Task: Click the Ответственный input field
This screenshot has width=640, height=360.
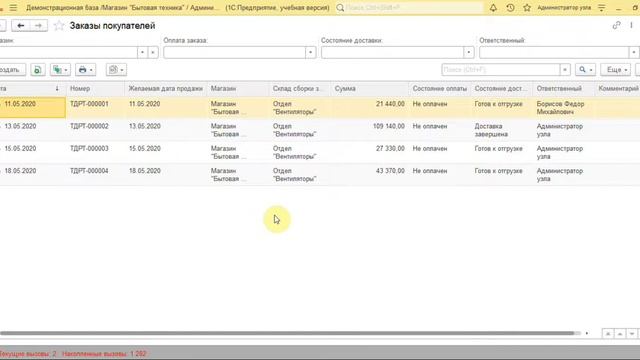Action: point(554,53)
